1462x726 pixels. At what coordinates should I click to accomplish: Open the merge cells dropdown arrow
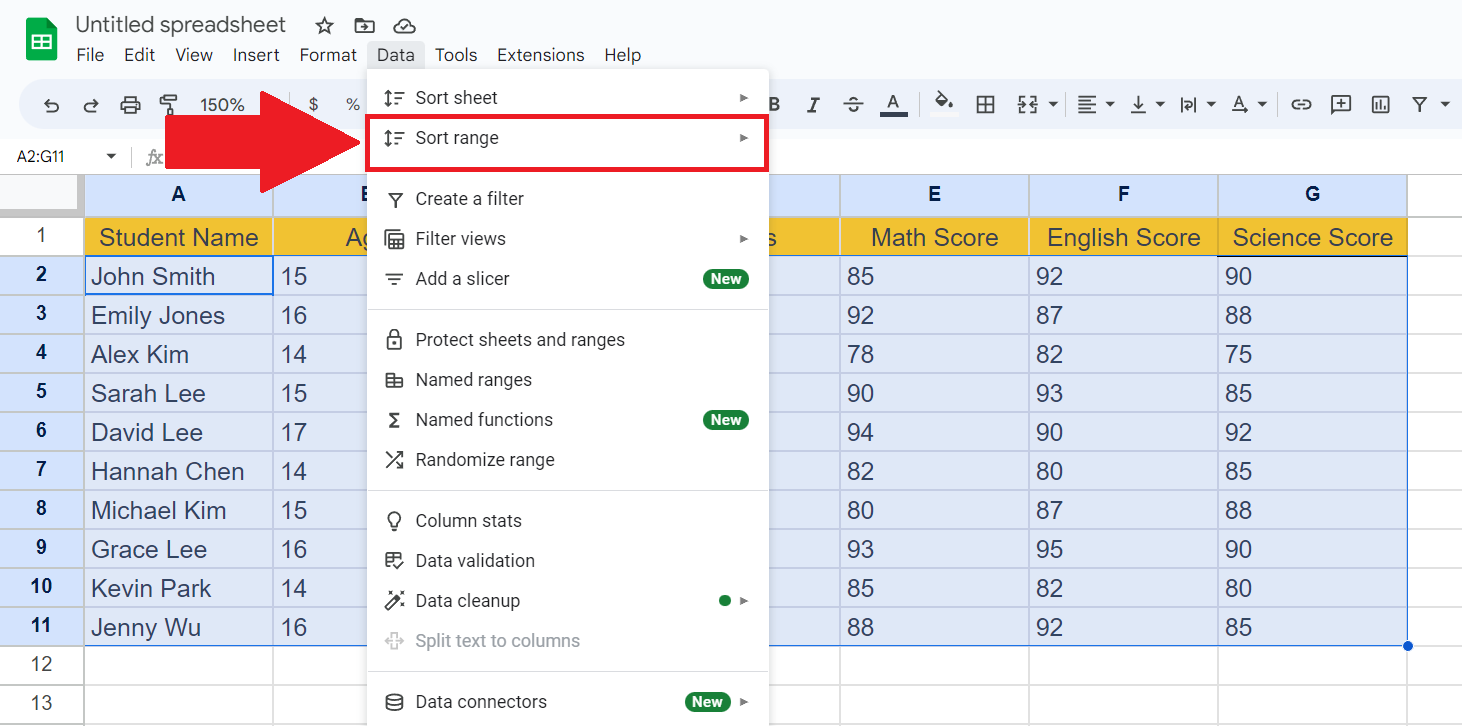1053,104
